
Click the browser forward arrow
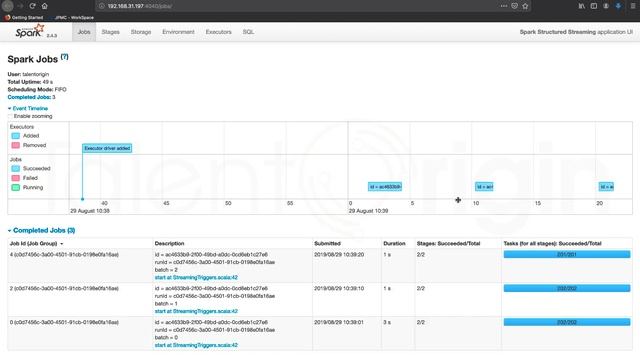[20, 6]
